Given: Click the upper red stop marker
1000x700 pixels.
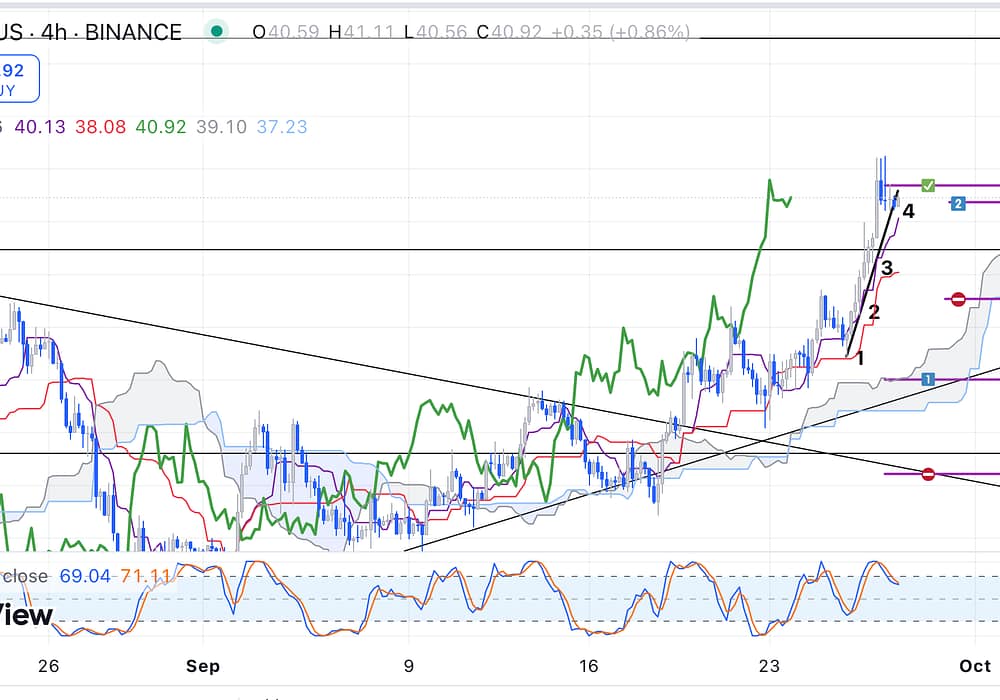Looking at the screenshot, I should (957, 299).
